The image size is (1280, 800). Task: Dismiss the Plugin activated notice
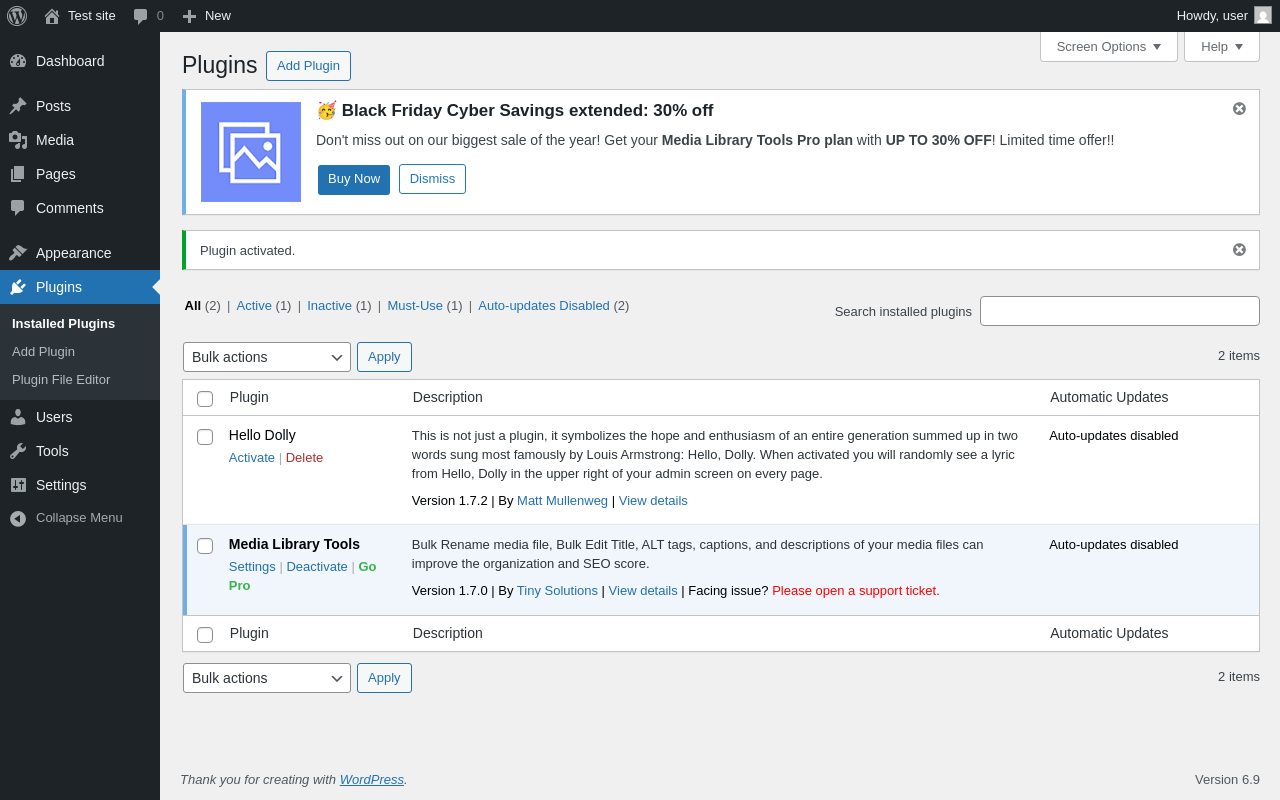(x=1239, y=250)
